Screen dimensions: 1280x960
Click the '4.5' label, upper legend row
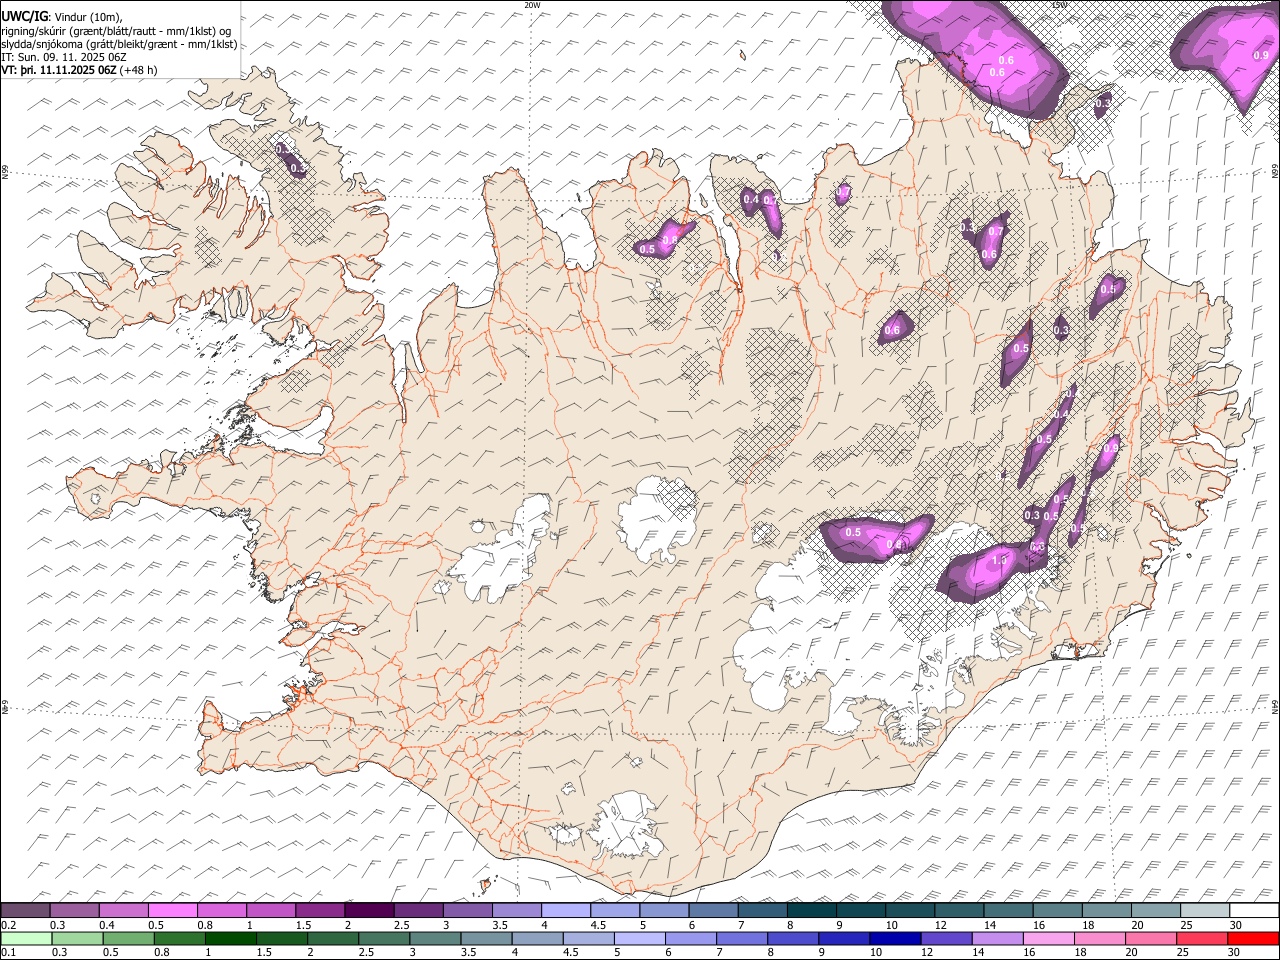pos(598,925)
